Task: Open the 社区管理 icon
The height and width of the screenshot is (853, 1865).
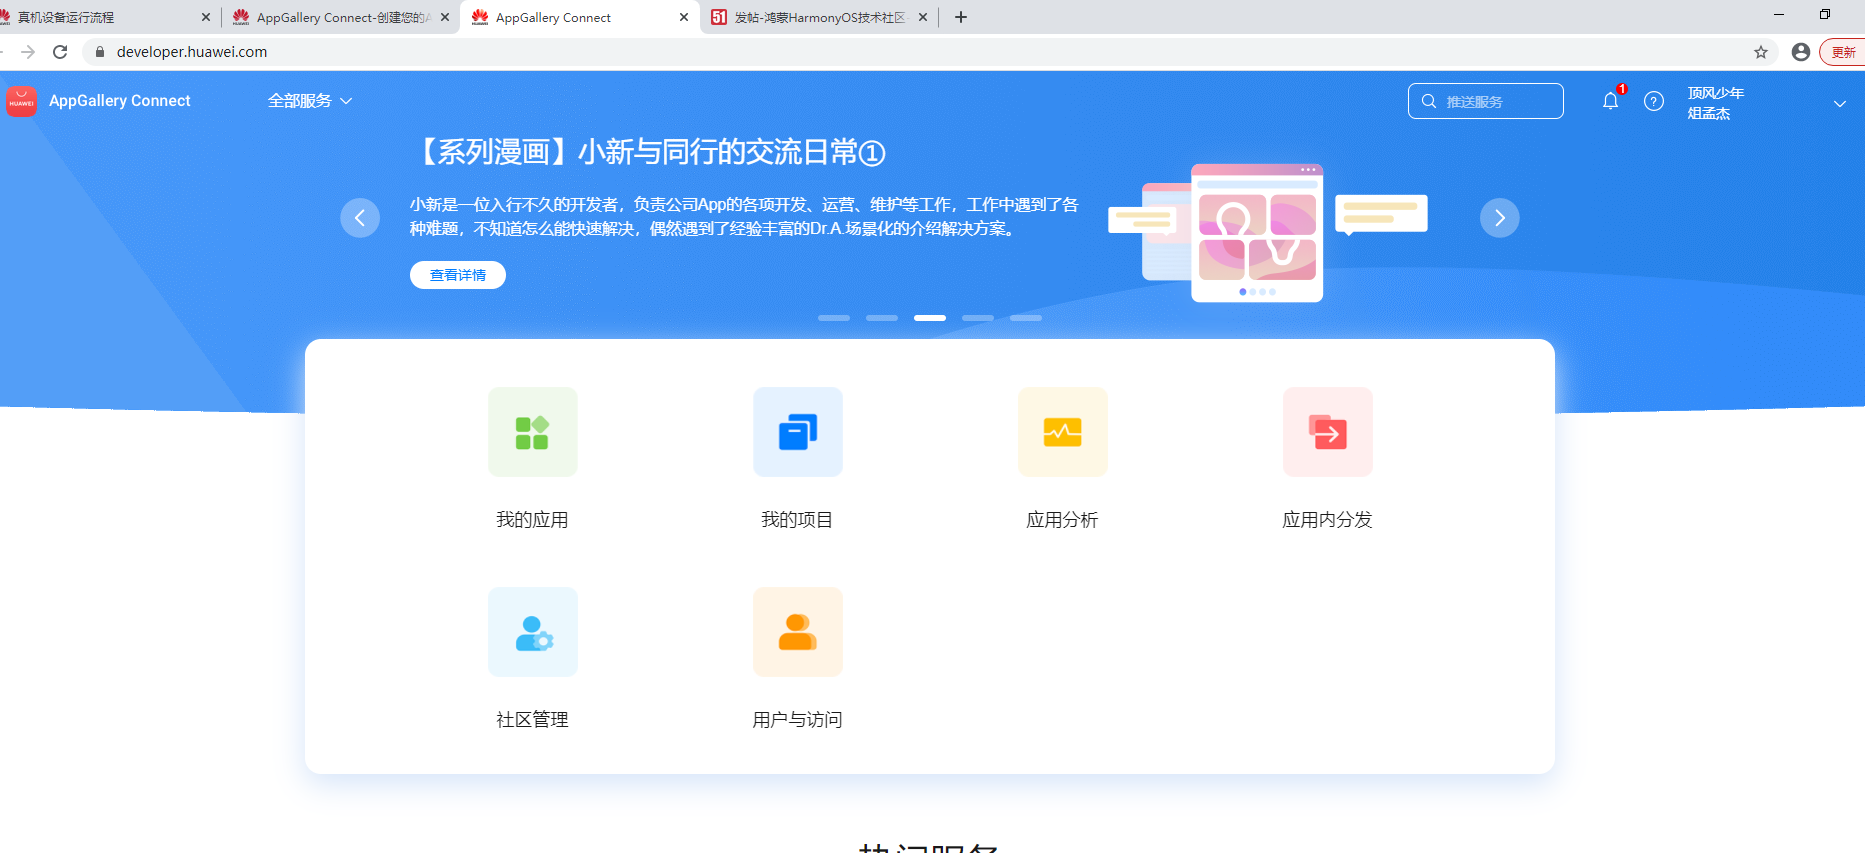Action: [x=532, y=632]
